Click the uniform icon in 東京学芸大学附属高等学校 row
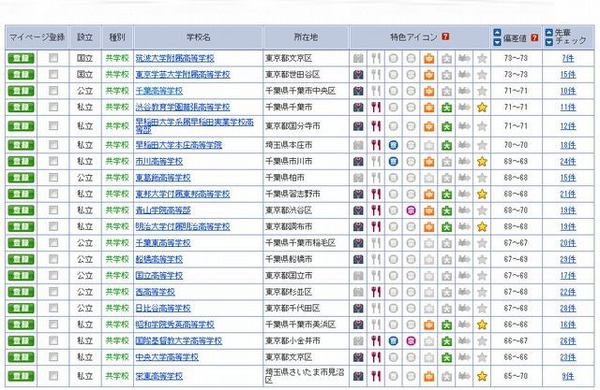The height and width of the screenshot is (390, 600). [358, 75]
